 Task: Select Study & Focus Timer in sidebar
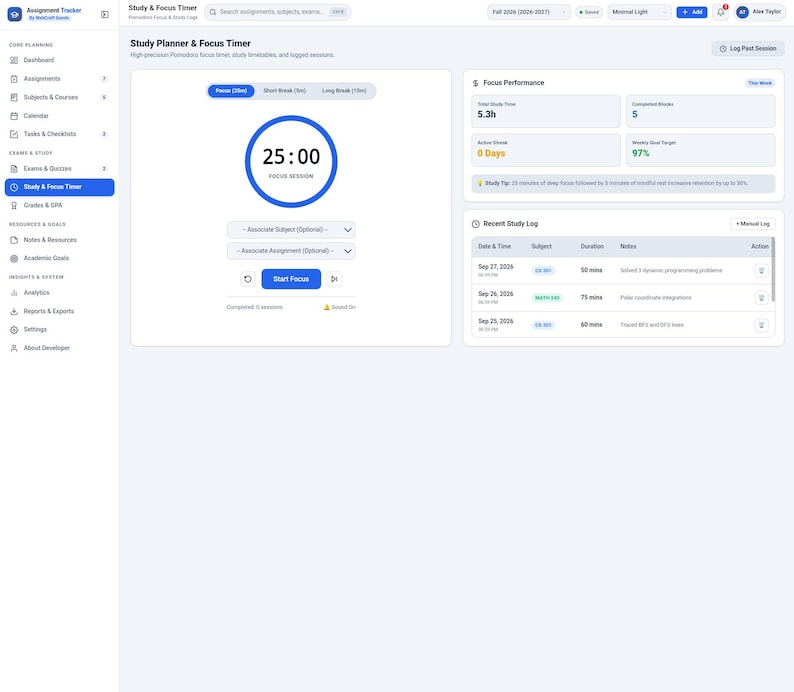(x=59, y=187)
